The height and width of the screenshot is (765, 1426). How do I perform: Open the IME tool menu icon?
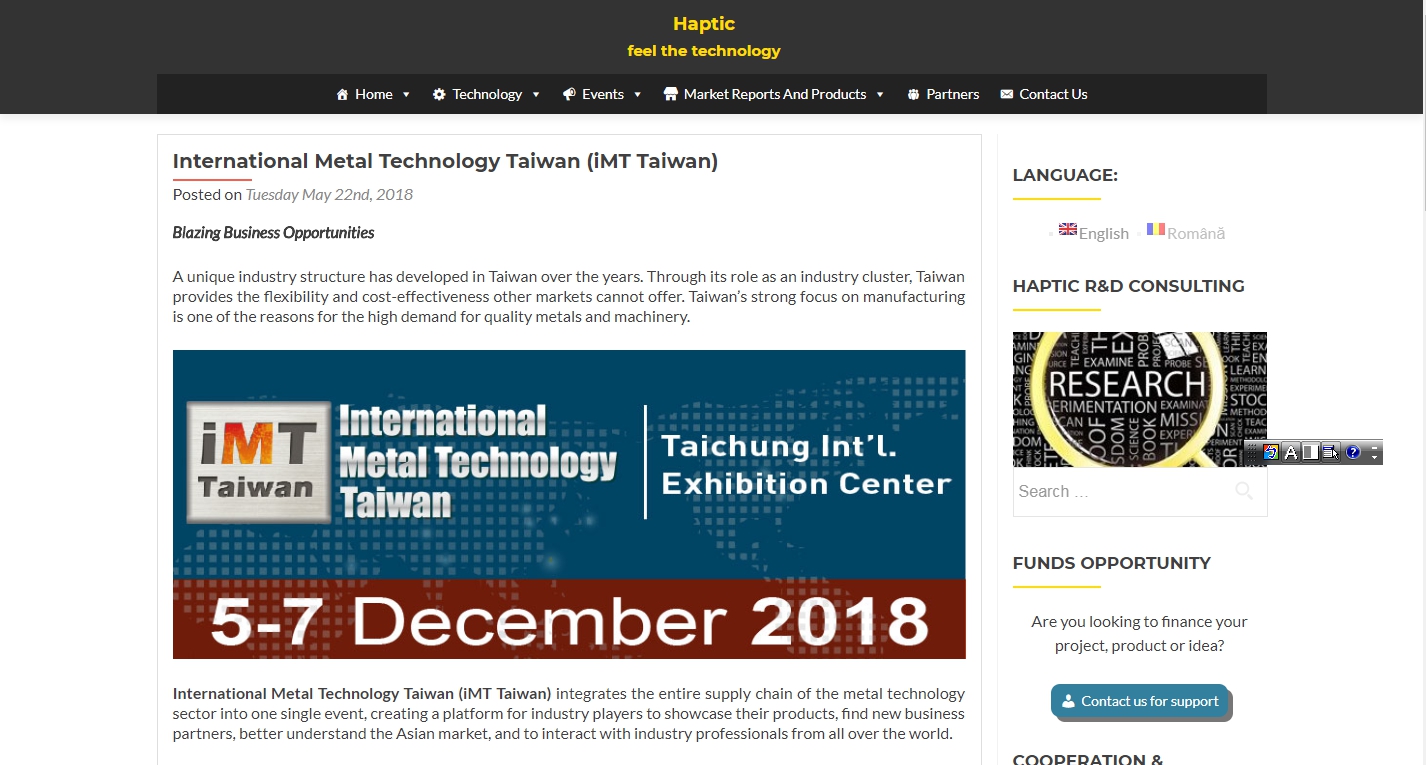tap(1331, 452)
